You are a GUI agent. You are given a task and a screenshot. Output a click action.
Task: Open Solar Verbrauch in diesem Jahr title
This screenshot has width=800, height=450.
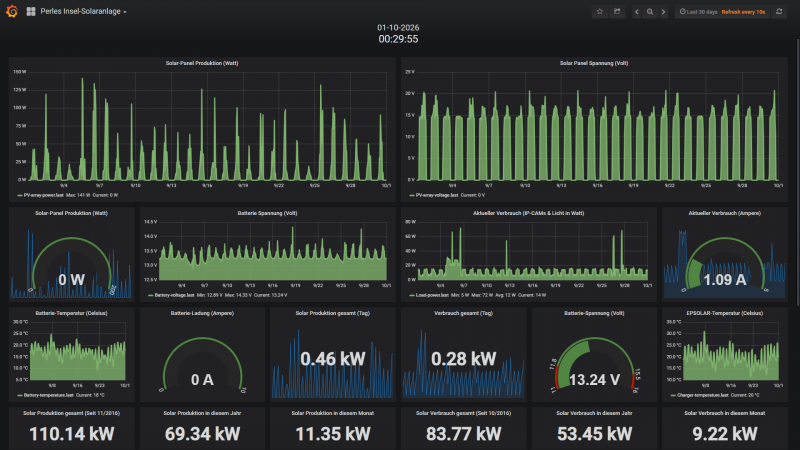click(594, 413)
